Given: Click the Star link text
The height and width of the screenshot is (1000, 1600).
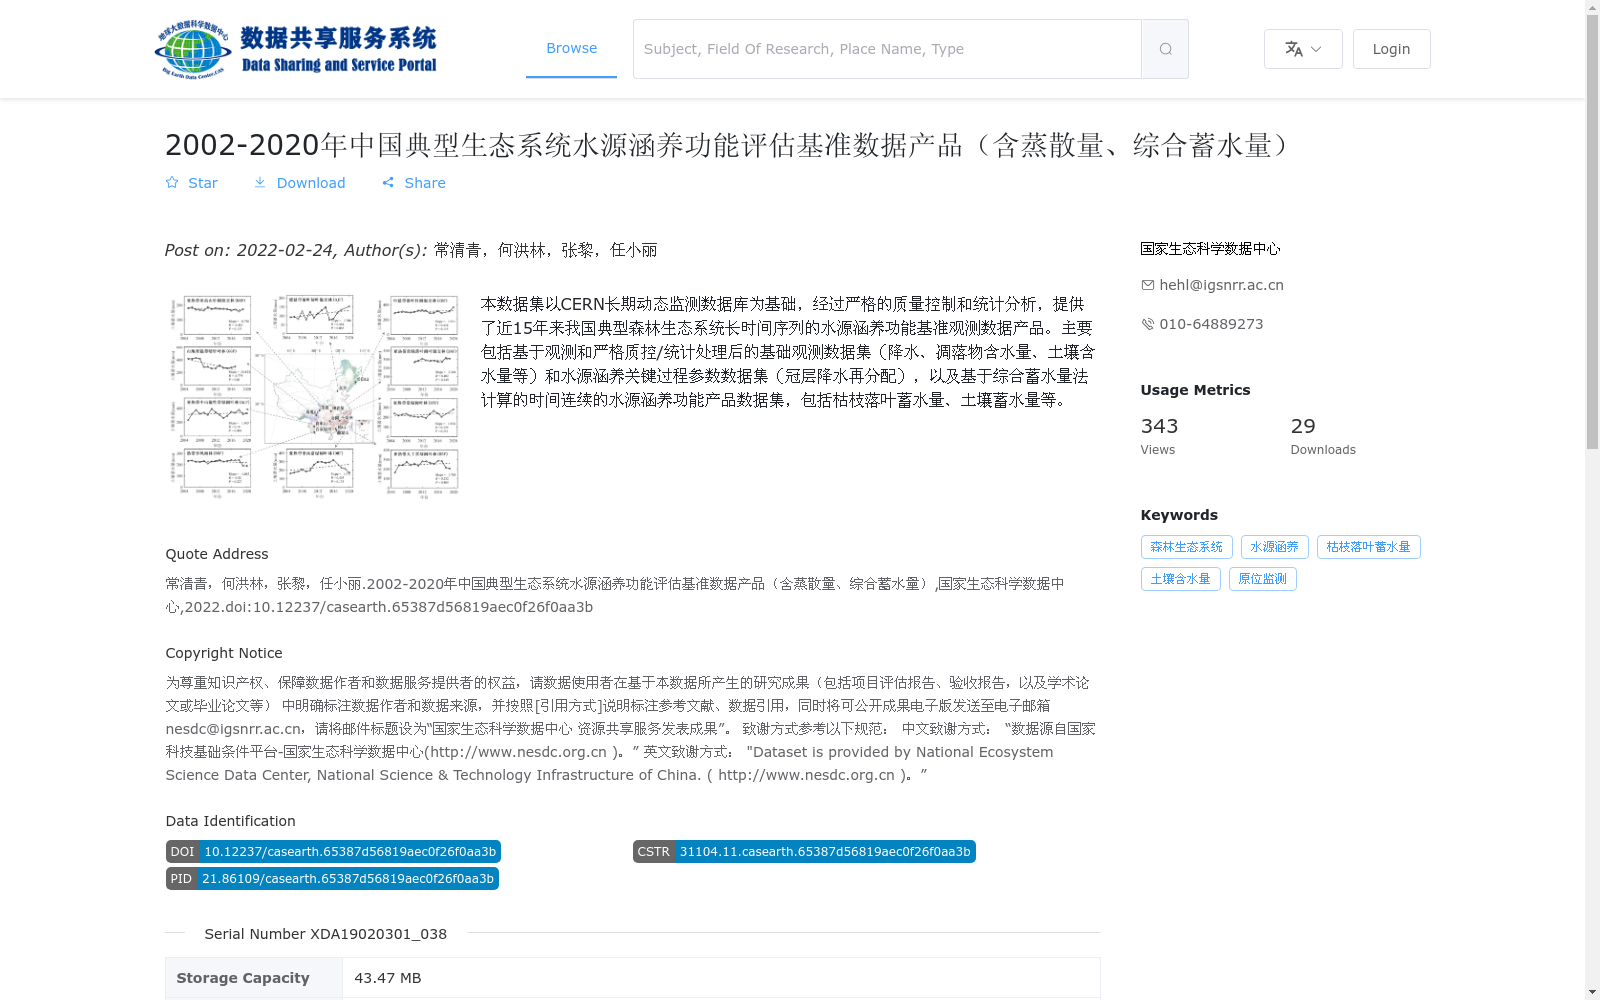Looking at the screenshot, I should pos(203,183).
